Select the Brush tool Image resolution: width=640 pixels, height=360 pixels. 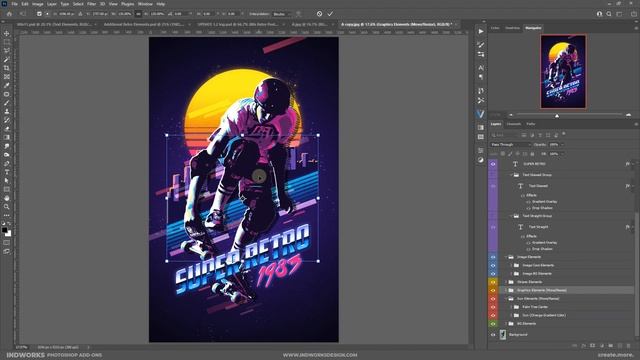[7, 102]
